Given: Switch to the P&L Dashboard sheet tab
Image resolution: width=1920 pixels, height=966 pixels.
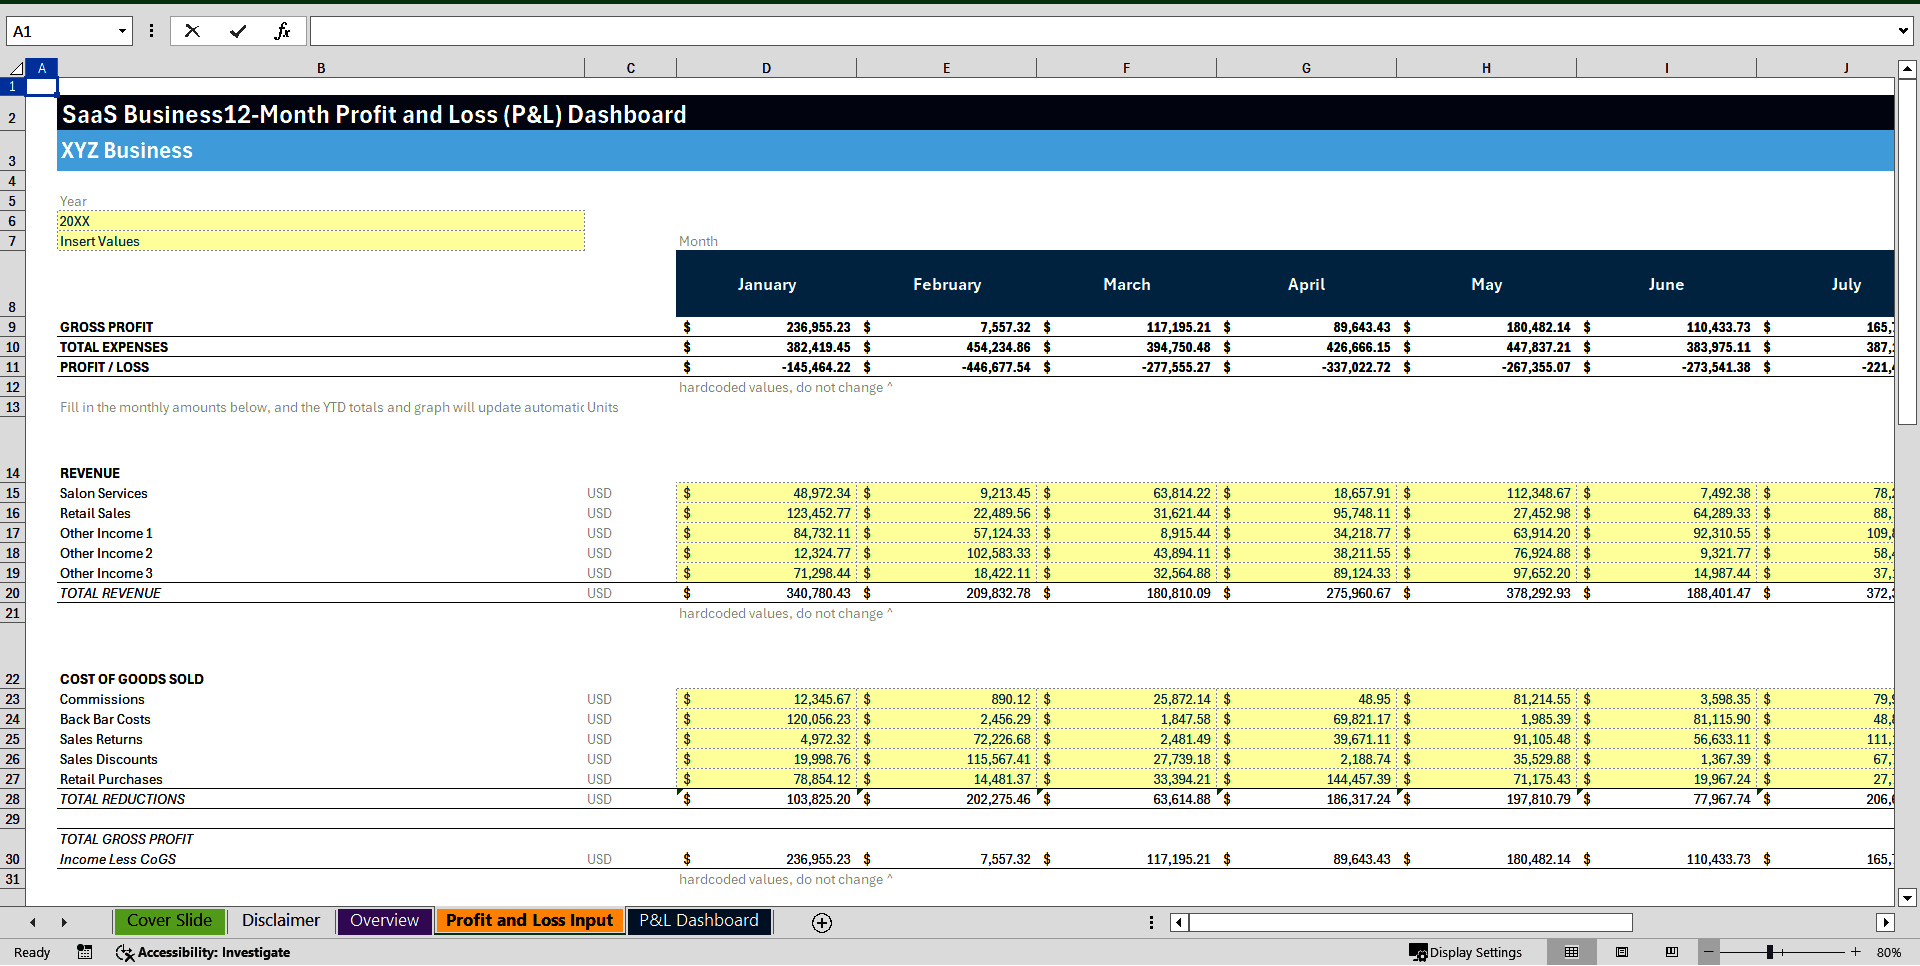Looking at the screenshot, I should tap(699, 920).
